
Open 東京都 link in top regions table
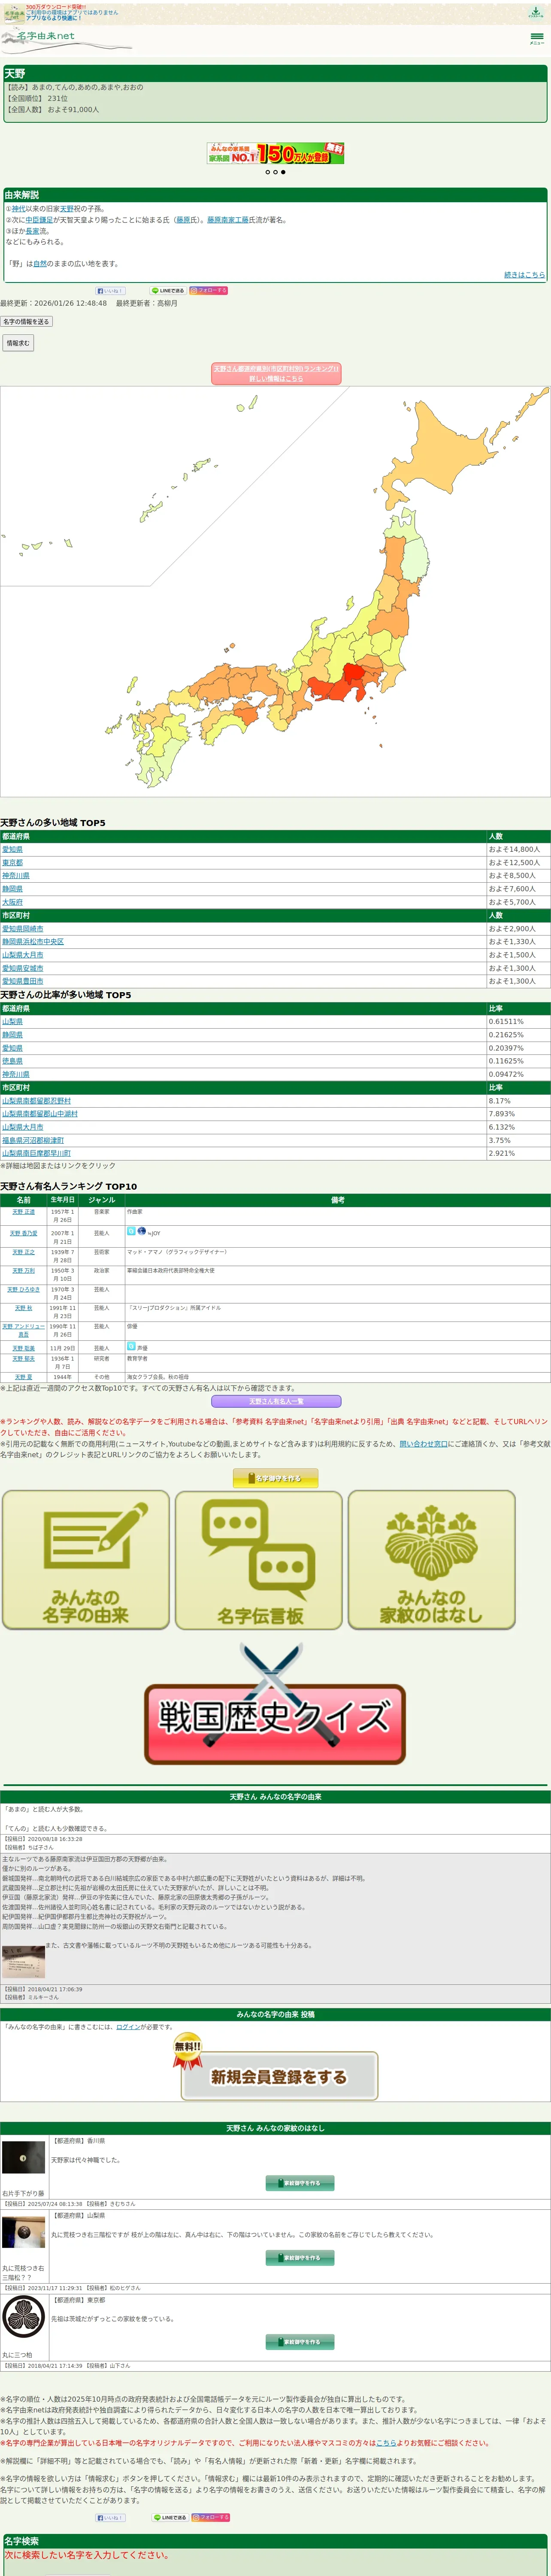click(12, 862)
